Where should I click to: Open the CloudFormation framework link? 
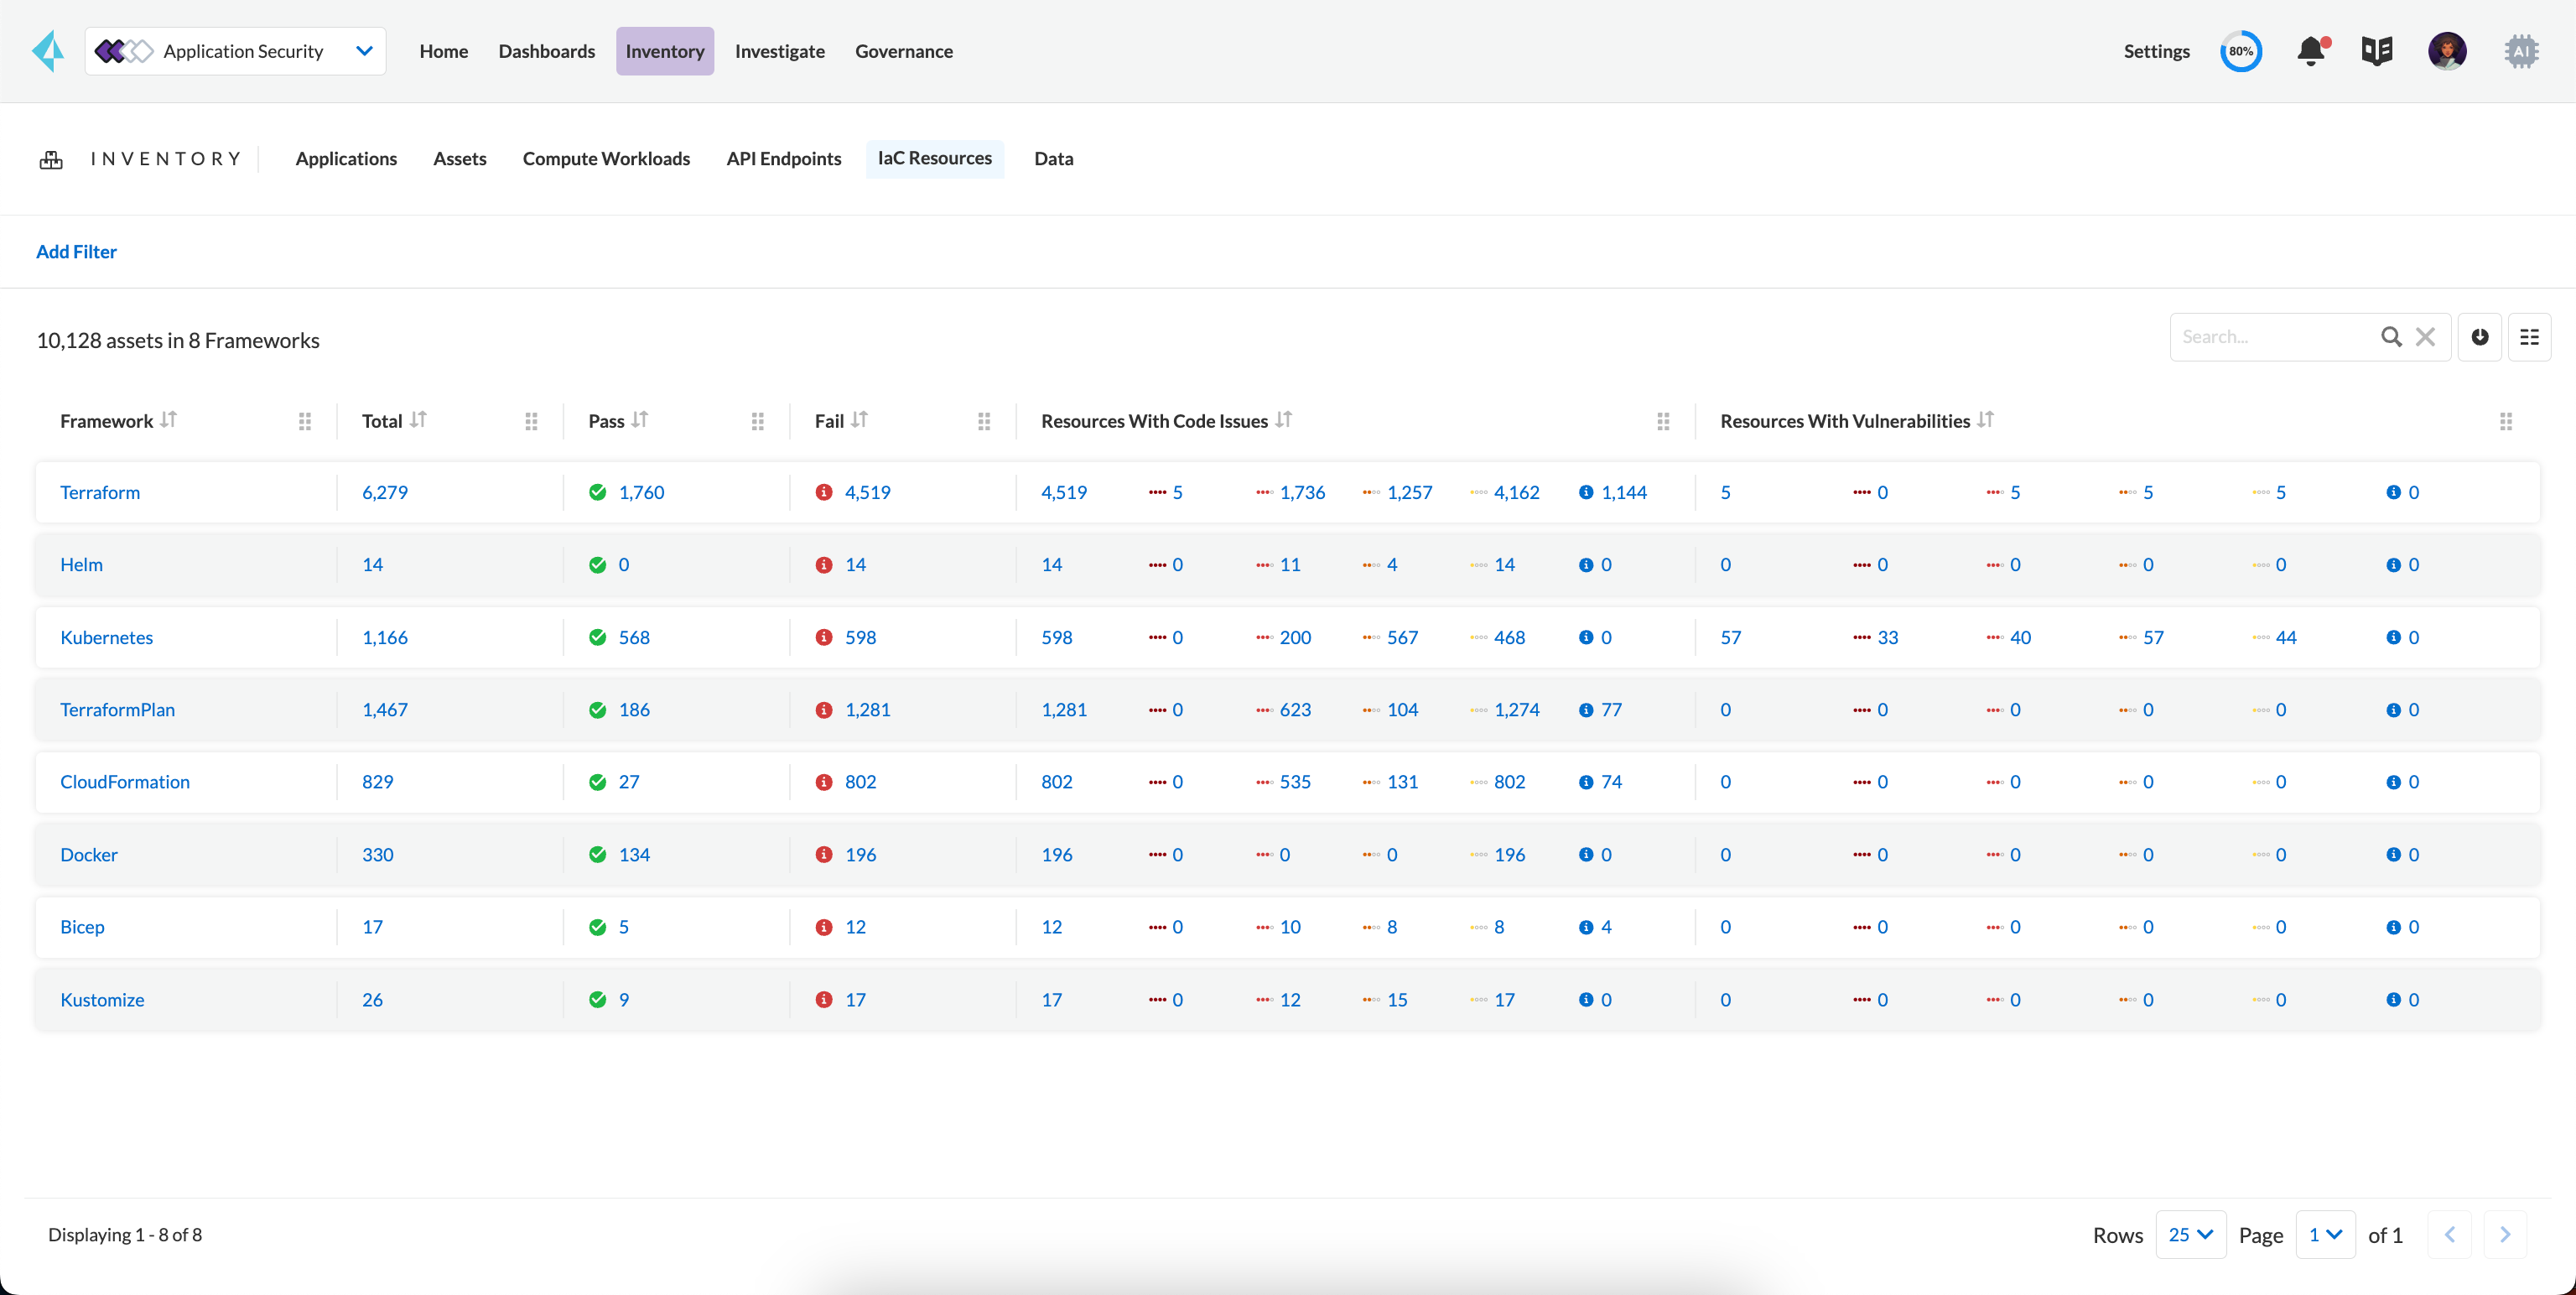[x=125, y=782]
